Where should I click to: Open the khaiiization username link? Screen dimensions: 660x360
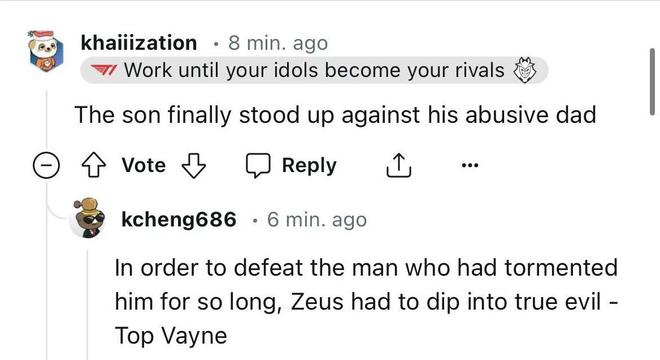coord(139,43)
